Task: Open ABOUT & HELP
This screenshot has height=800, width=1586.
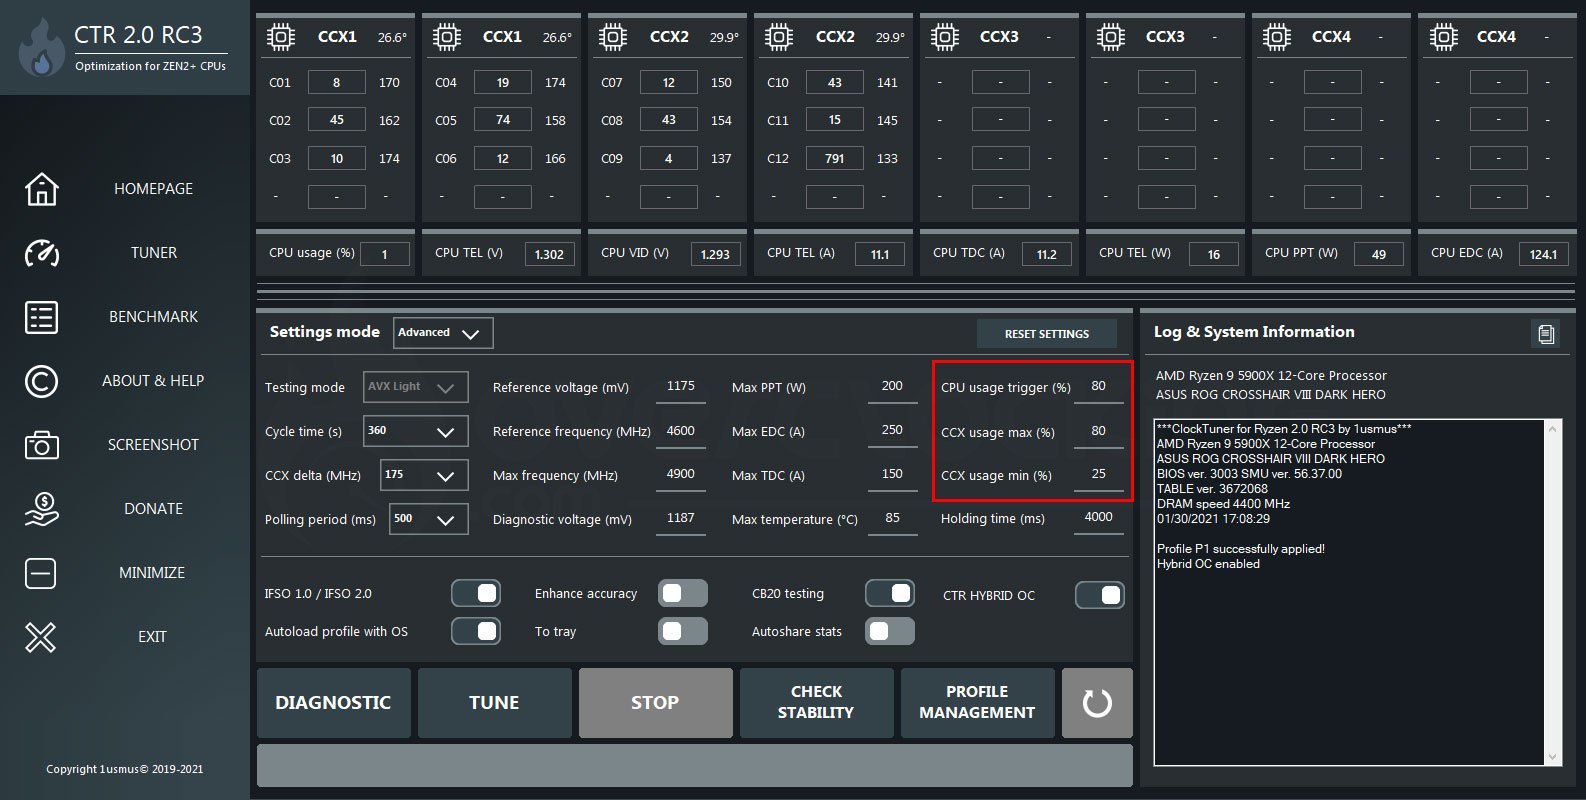Action: click(x=153, y=381)
